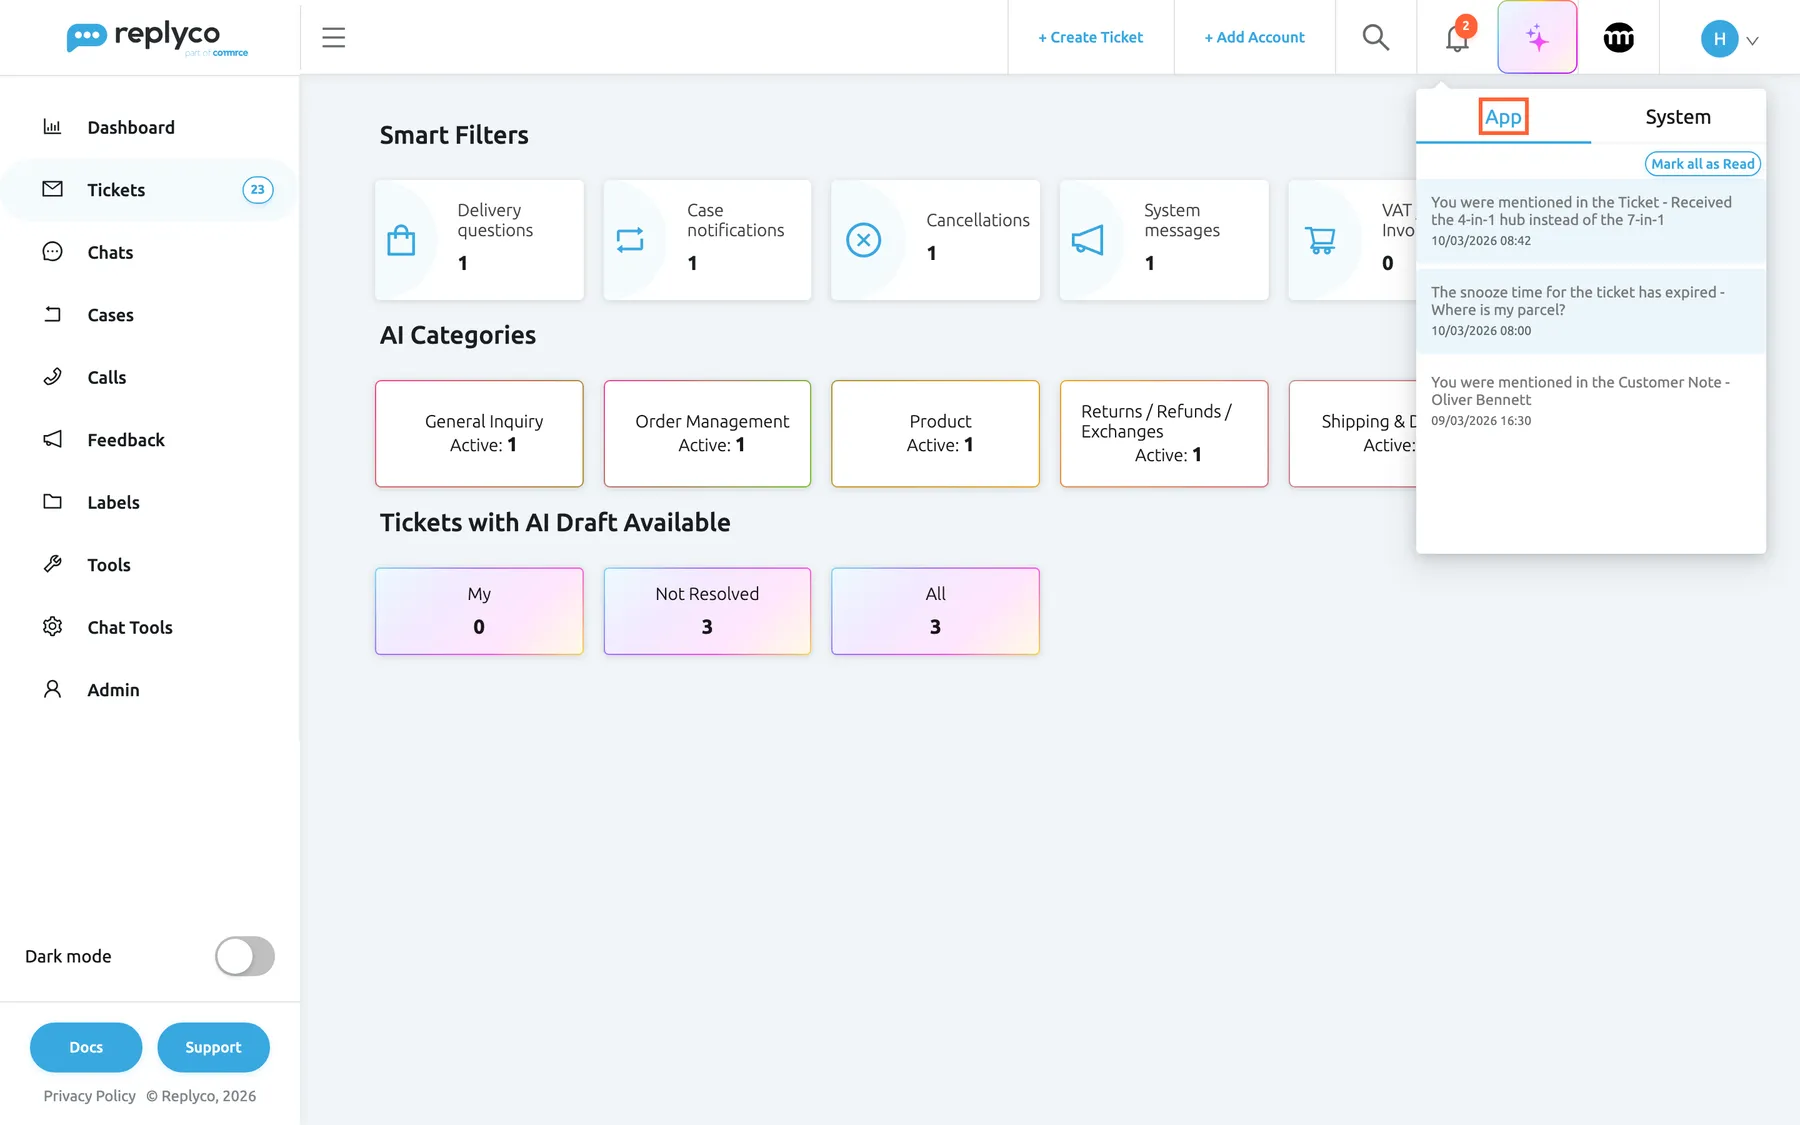Open the Docs button
The image size is (1800, 1125).
(x=86, y=1047)
